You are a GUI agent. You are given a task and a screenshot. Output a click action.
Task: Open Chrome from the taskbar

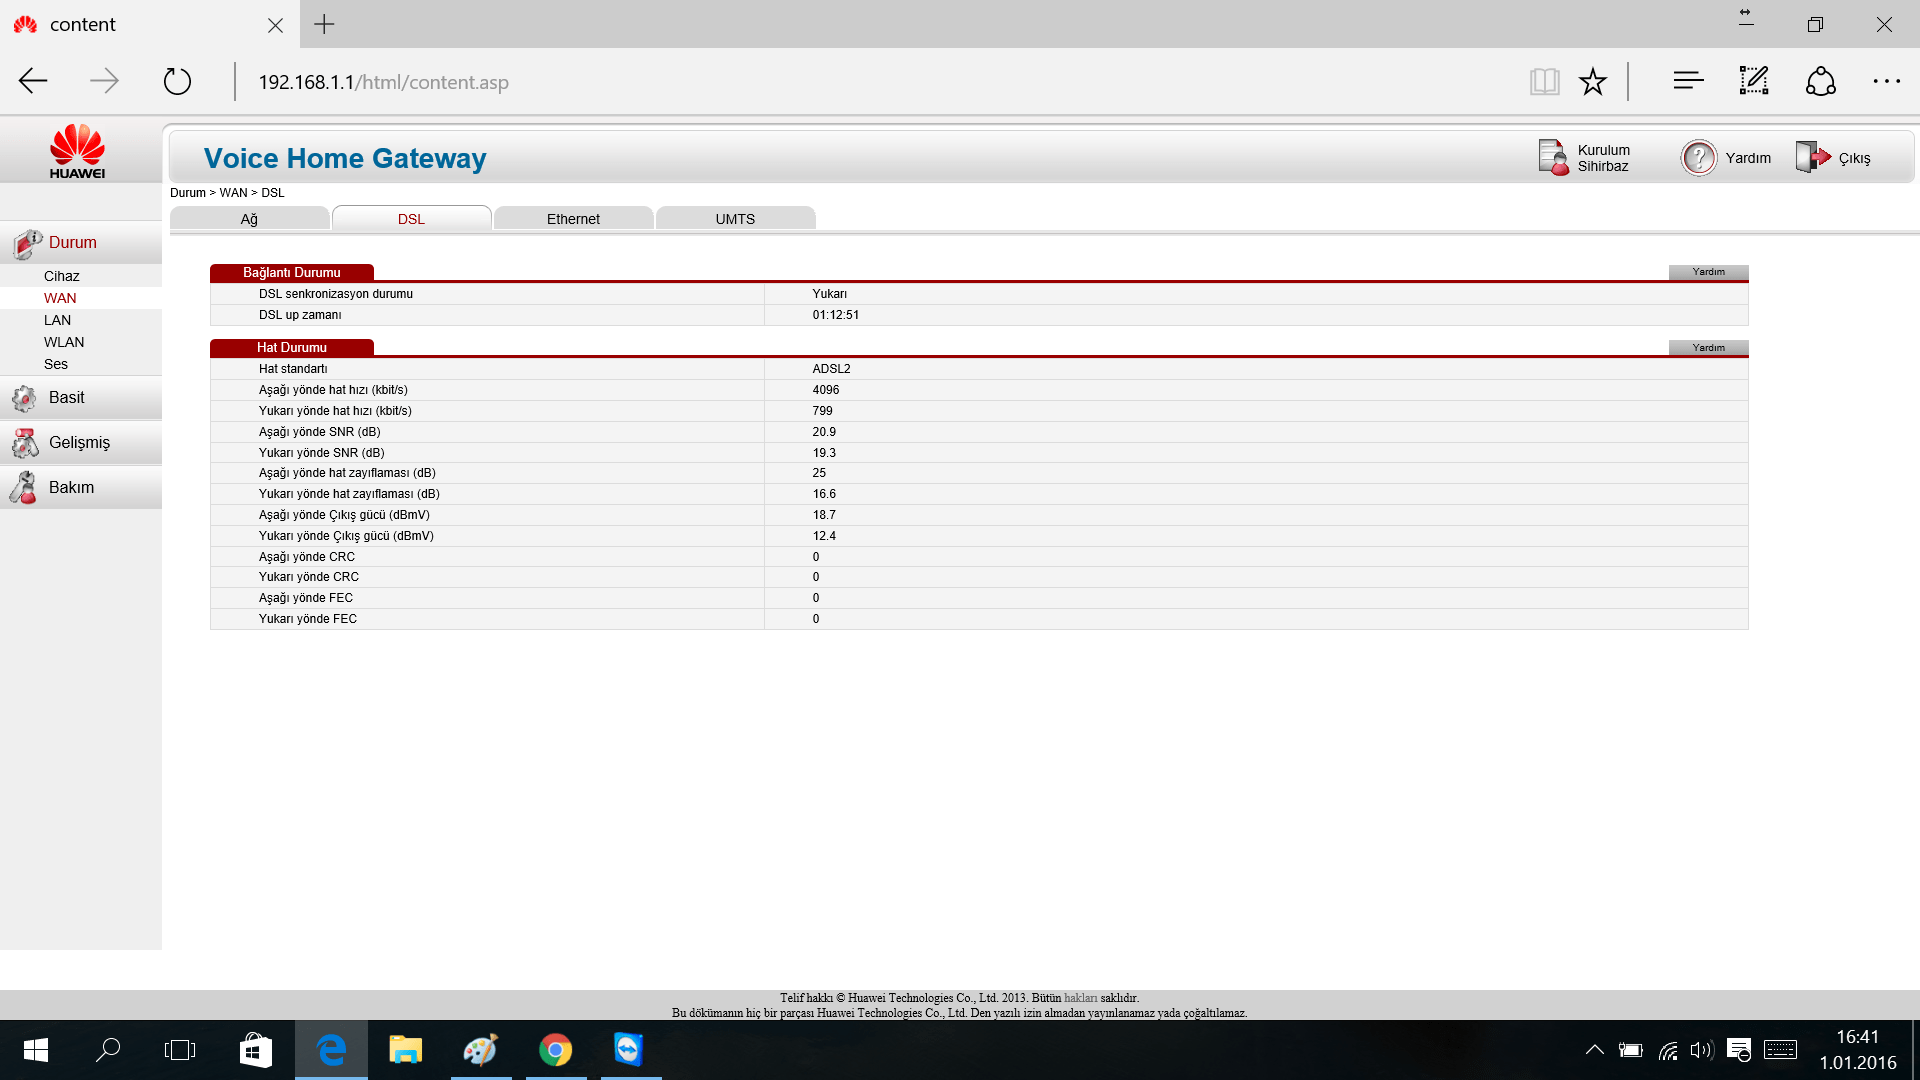coord(555,1050)
